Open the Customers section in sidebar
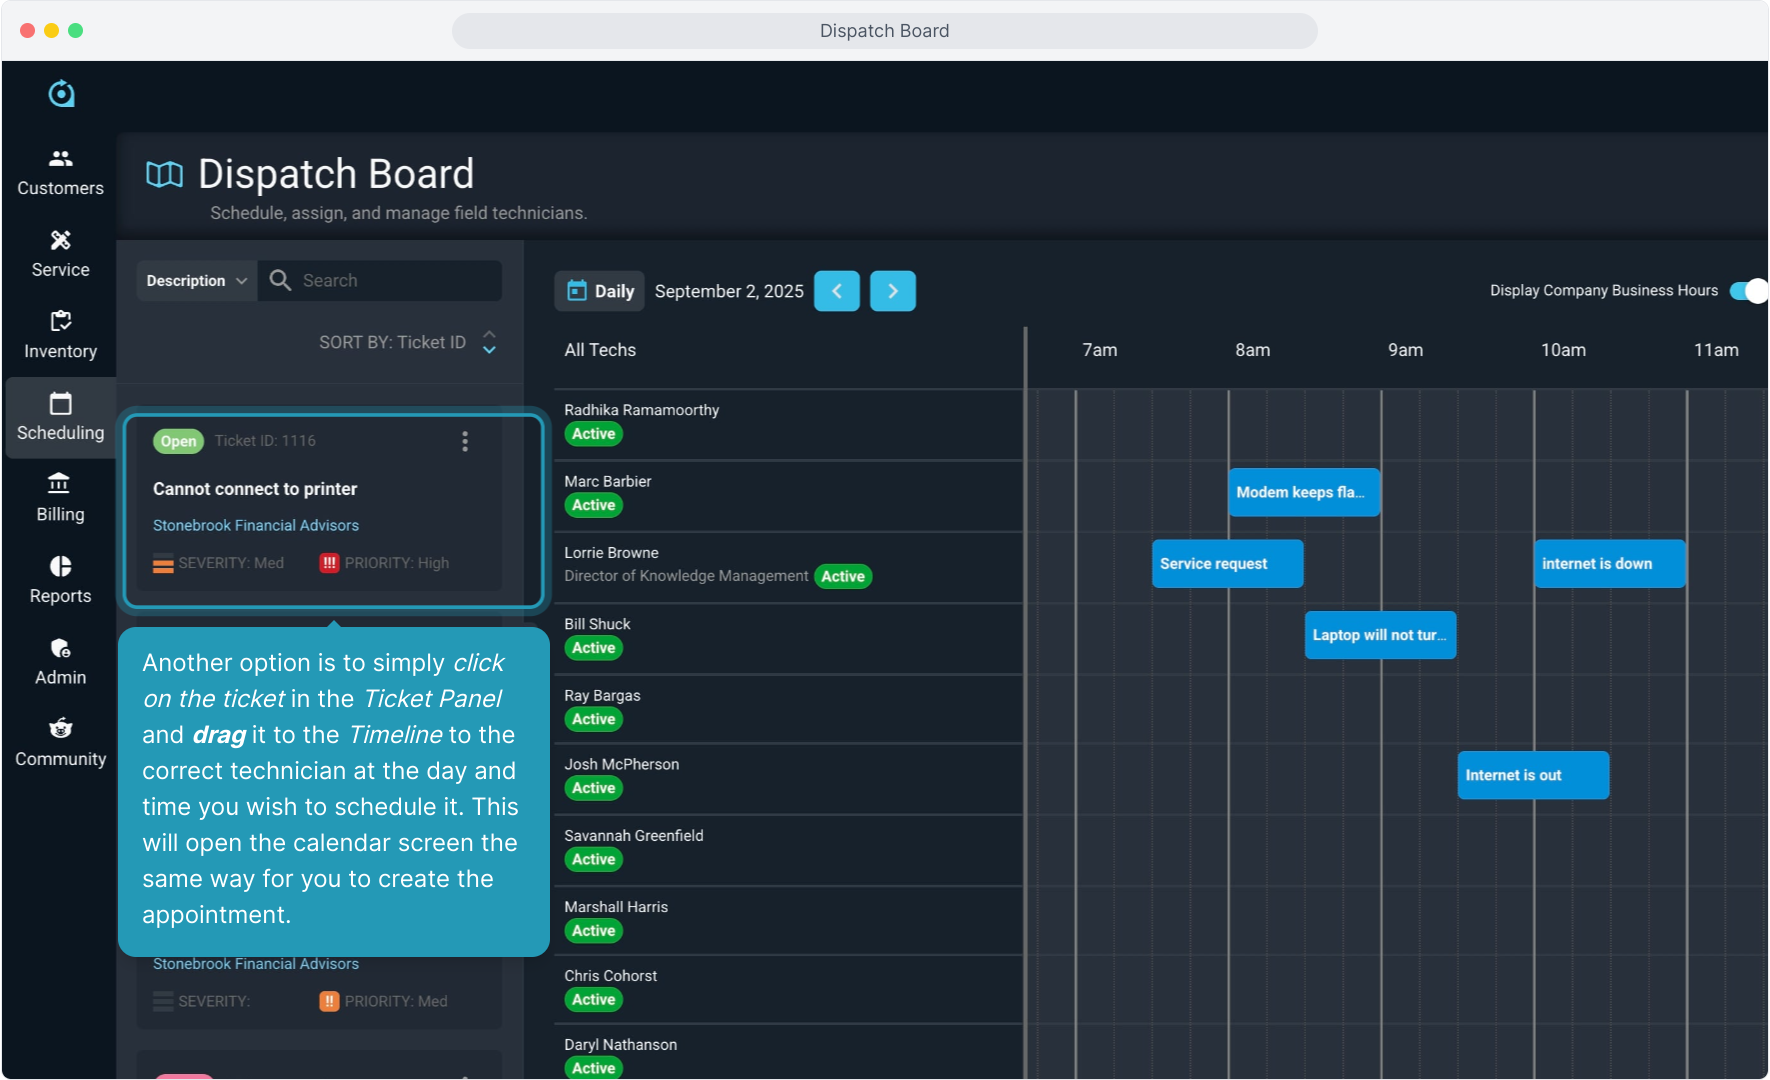This screenshot has width=1770, height=1080. coord(60,172)
